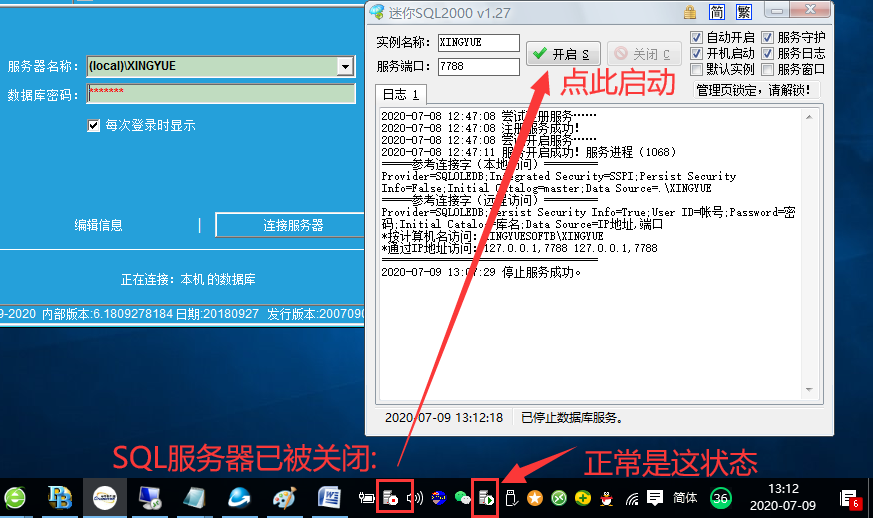
Task: Click the green circular X tray icon
Action: (x=558, y=498)
